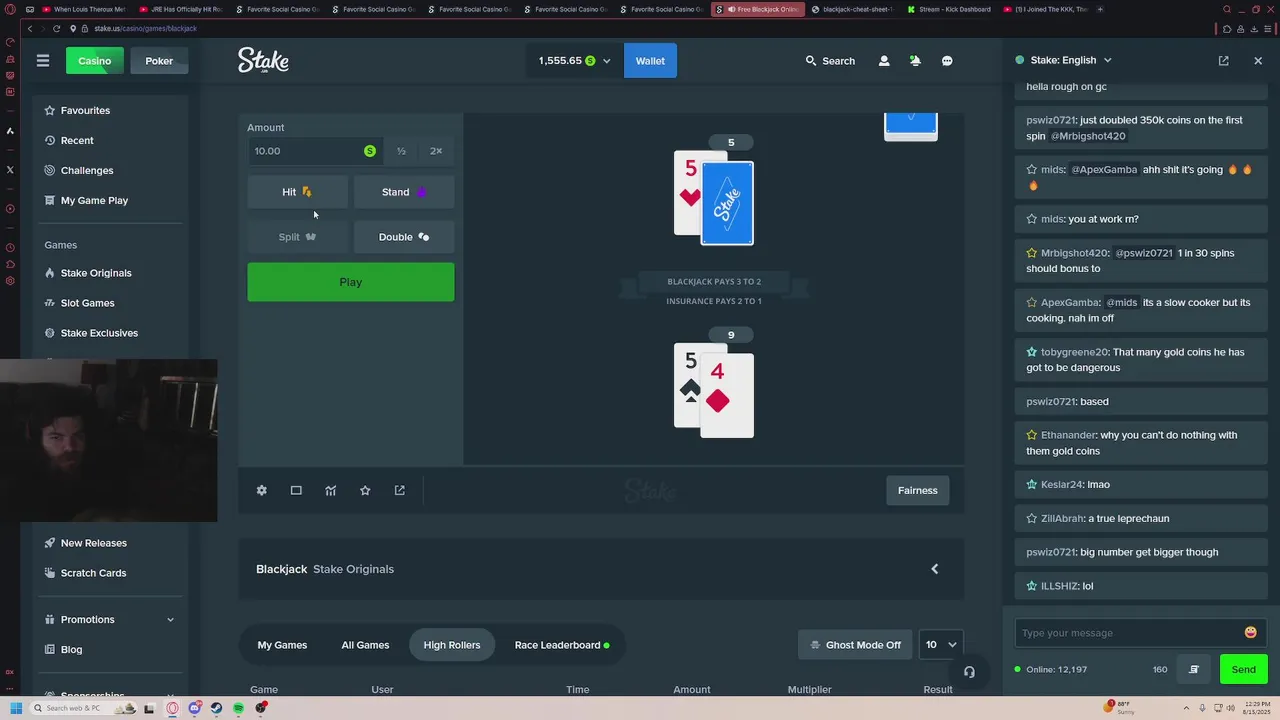Favourite this game with star icon

point(365,490)
